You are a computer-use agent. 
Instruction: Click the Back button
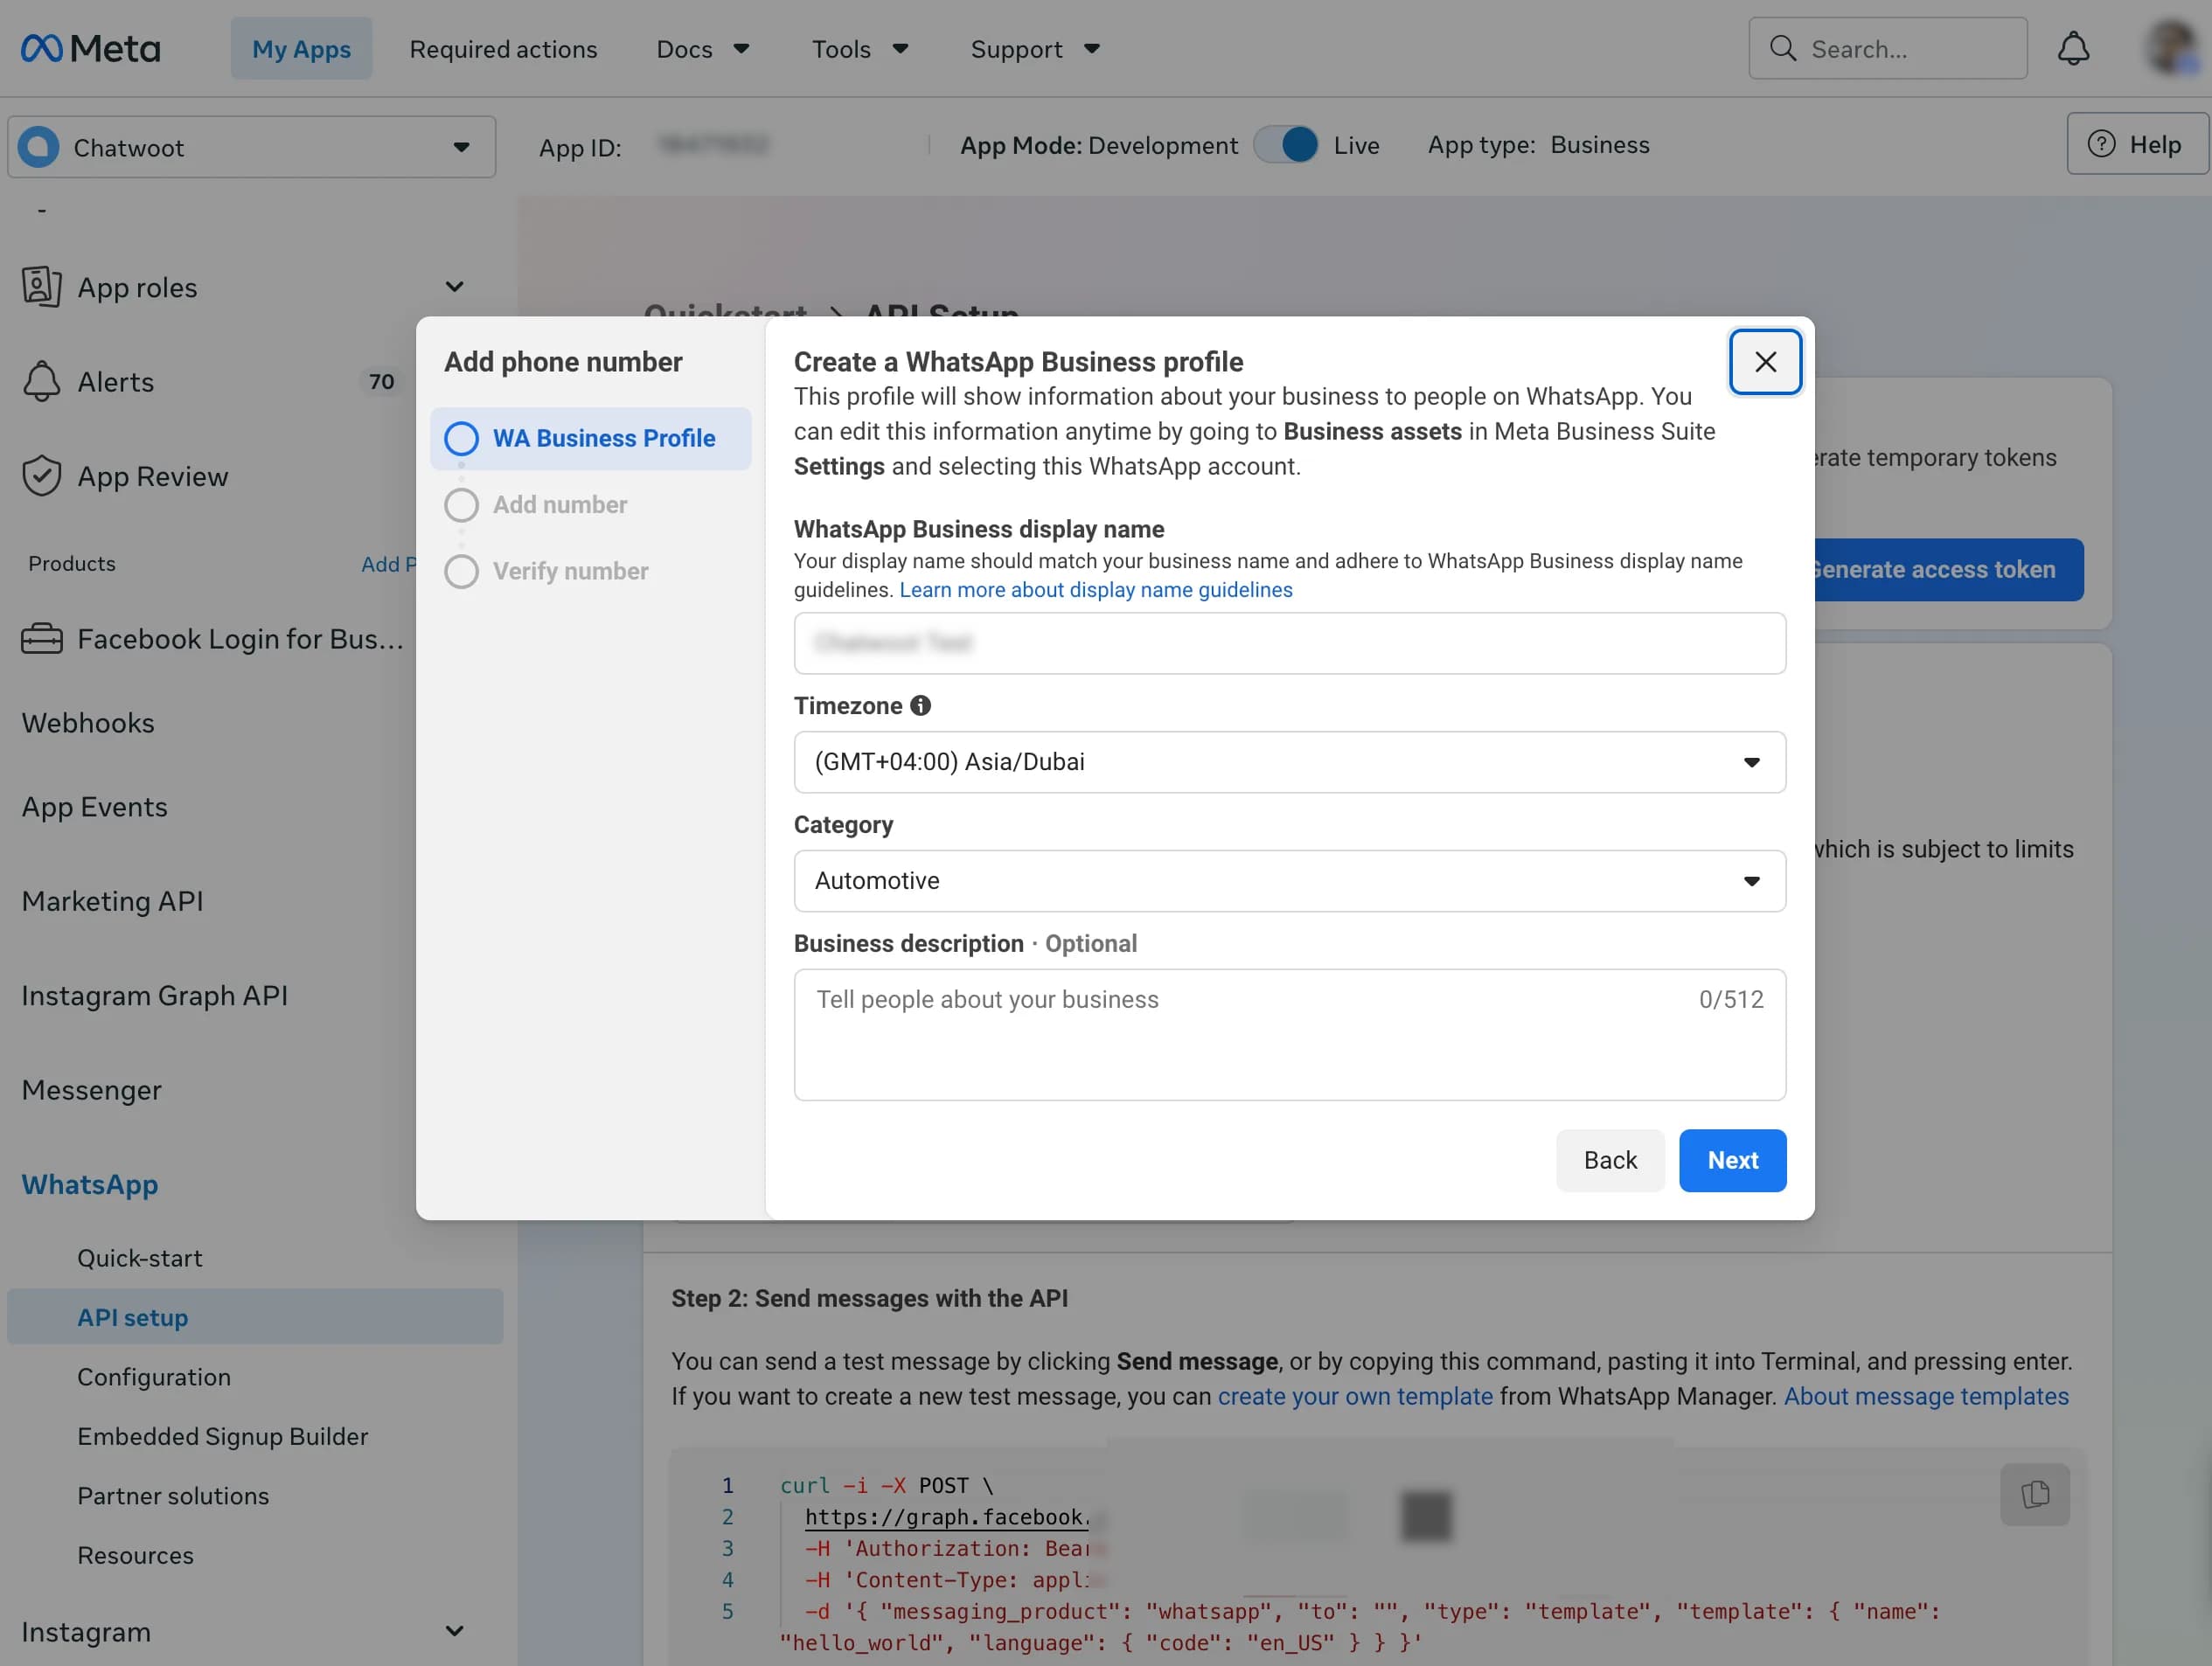pyautogui.click(x=1610, y=1160)
